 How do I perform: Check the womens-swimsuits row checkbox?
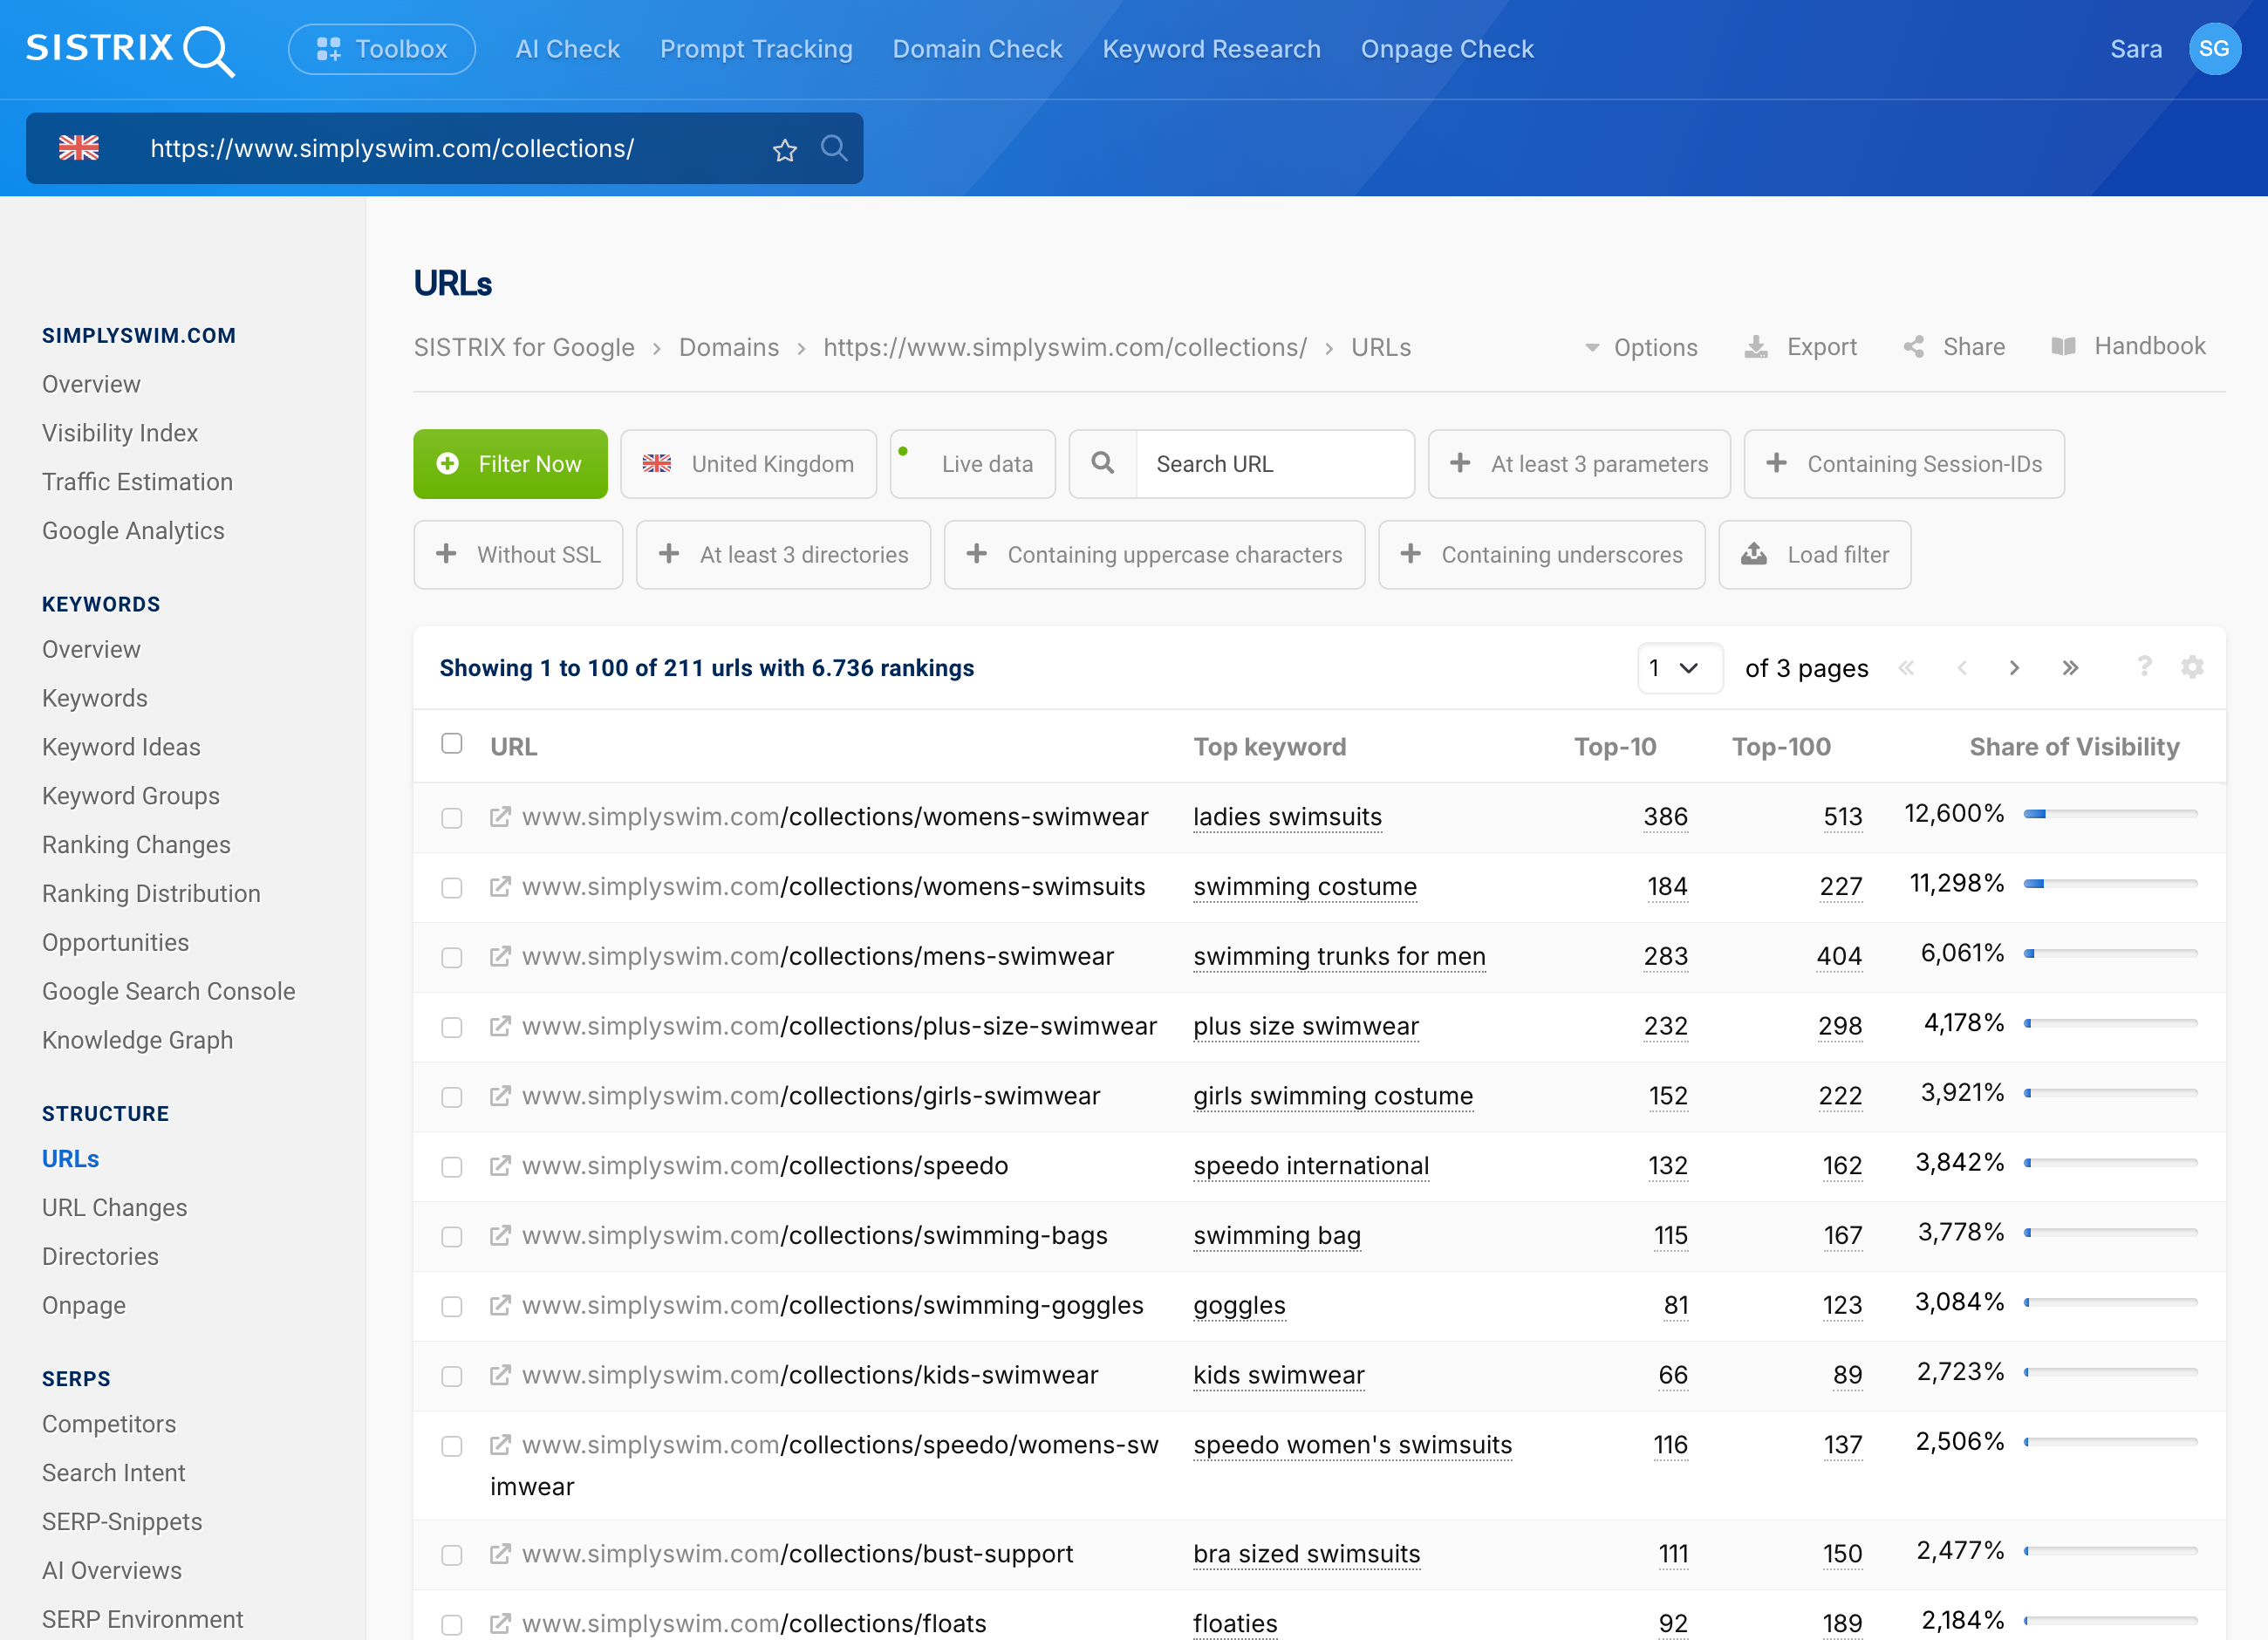tap(452, 888)
